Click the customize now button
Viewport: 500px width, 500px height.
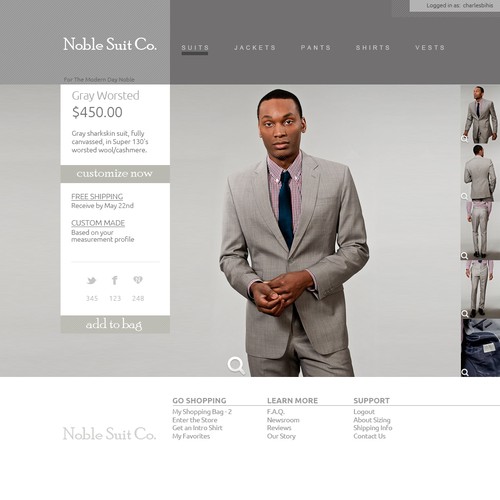(115, 174)
